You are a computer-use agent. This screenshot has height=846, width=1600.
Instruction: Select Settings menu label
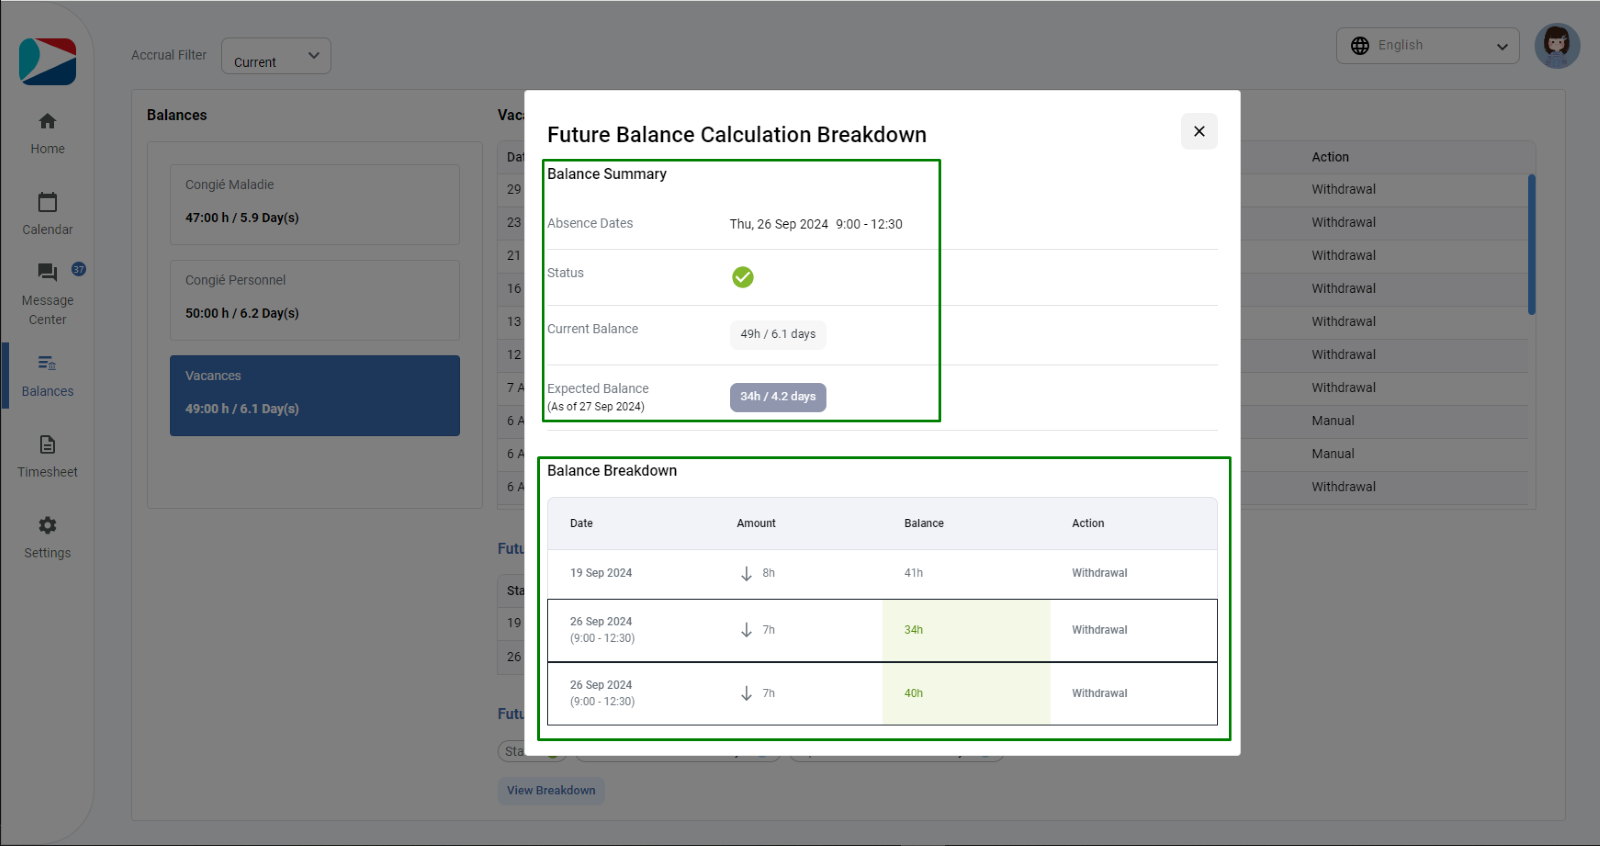tap(47, 553)
